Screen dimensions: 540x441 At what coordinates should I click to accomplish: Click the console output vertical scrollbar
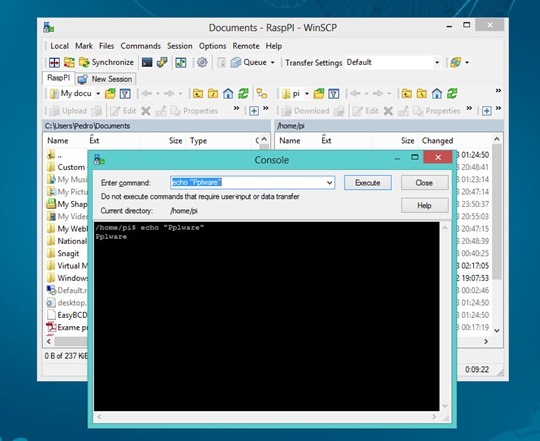click(x=445, y=317)
